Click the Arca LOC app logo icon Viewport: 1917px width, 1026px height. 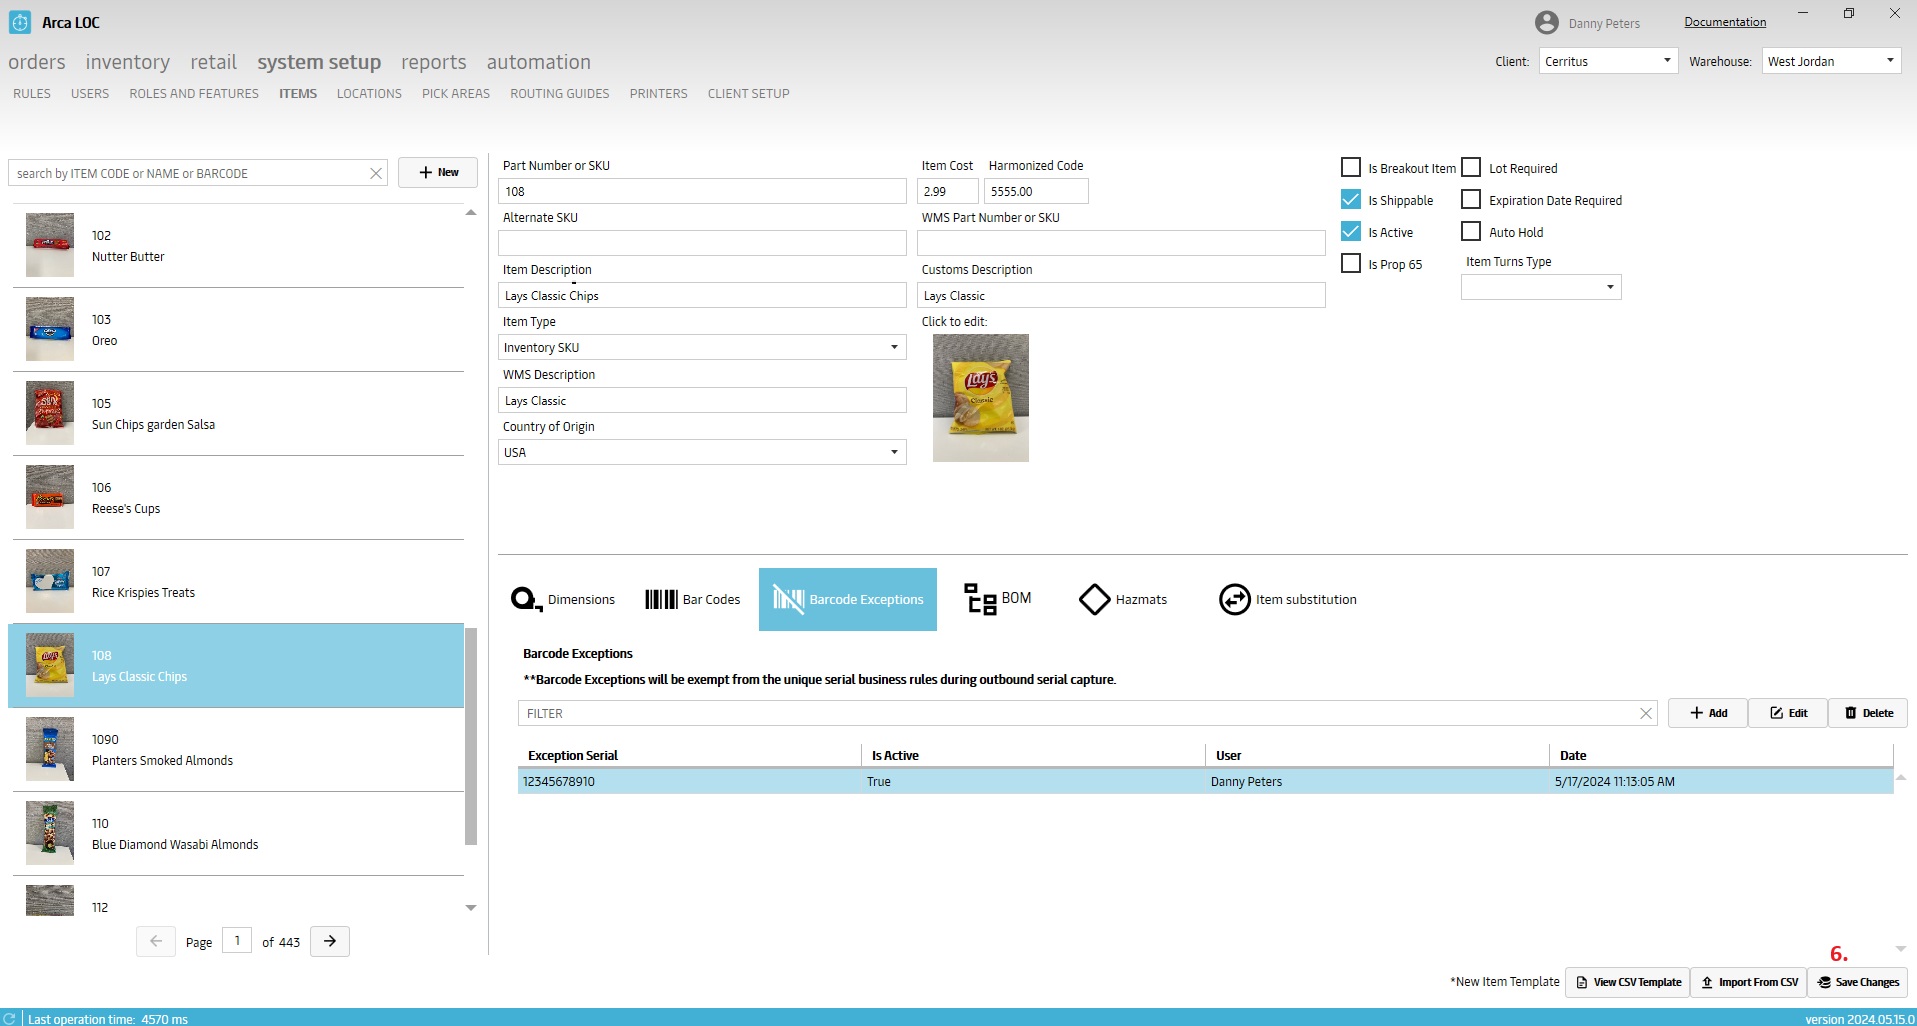click(19, 22)
